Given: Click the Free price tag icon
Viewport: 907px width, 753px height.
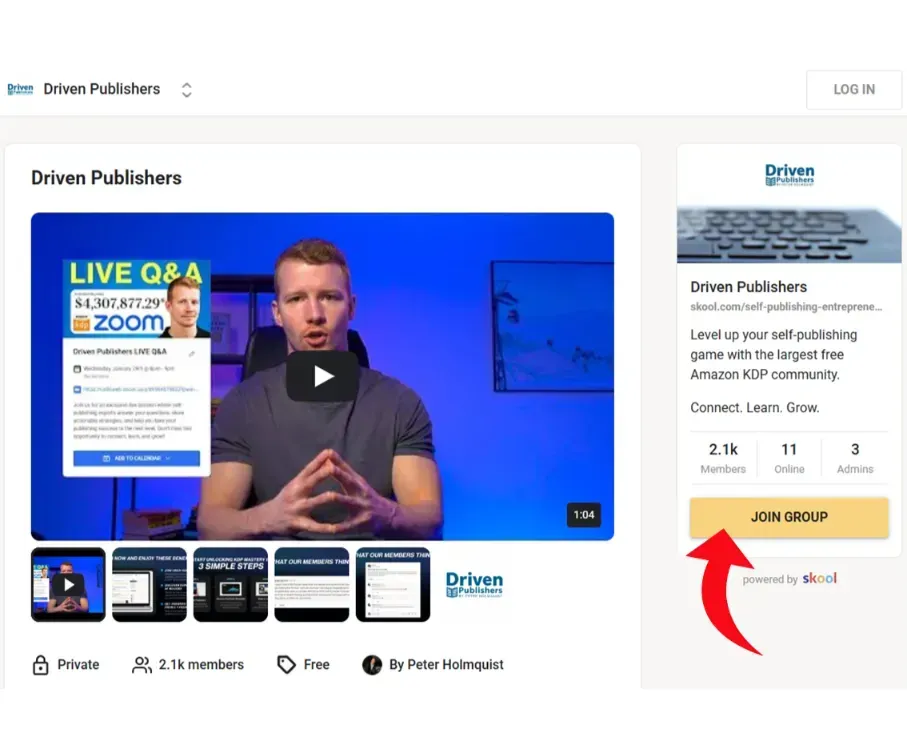Looking at the screenshot, I should click(286, 665).
